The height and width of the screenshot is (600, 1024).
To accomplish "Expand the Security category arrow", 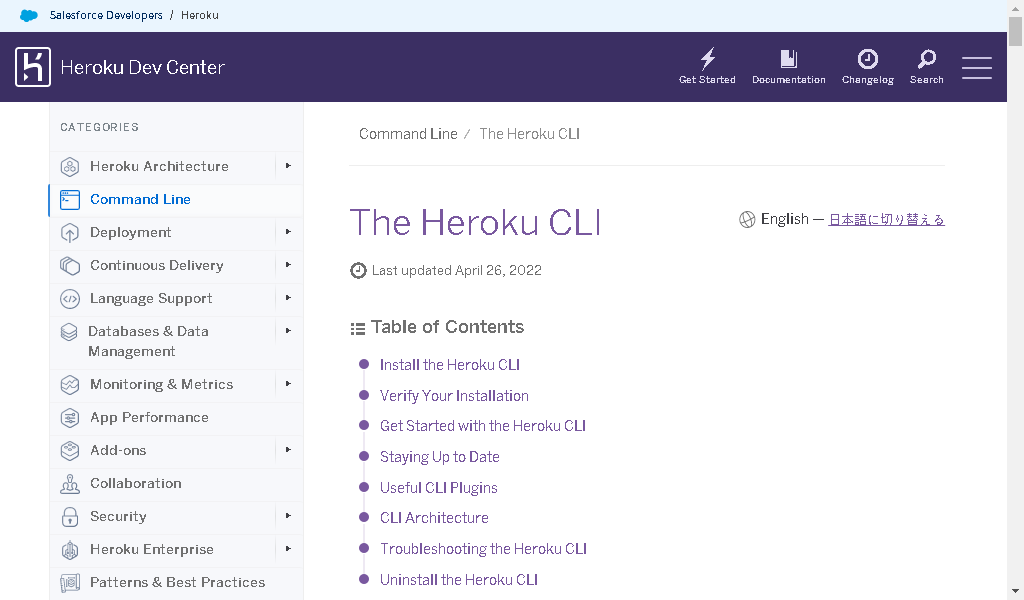I will pos(288,516).
